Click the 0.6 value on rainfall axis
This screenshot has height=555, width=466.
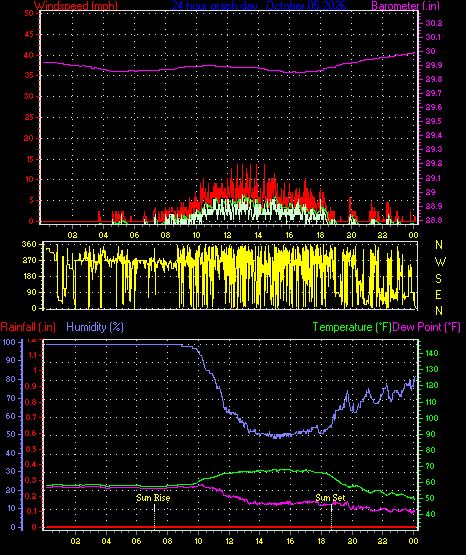click(x=31, y=434)
